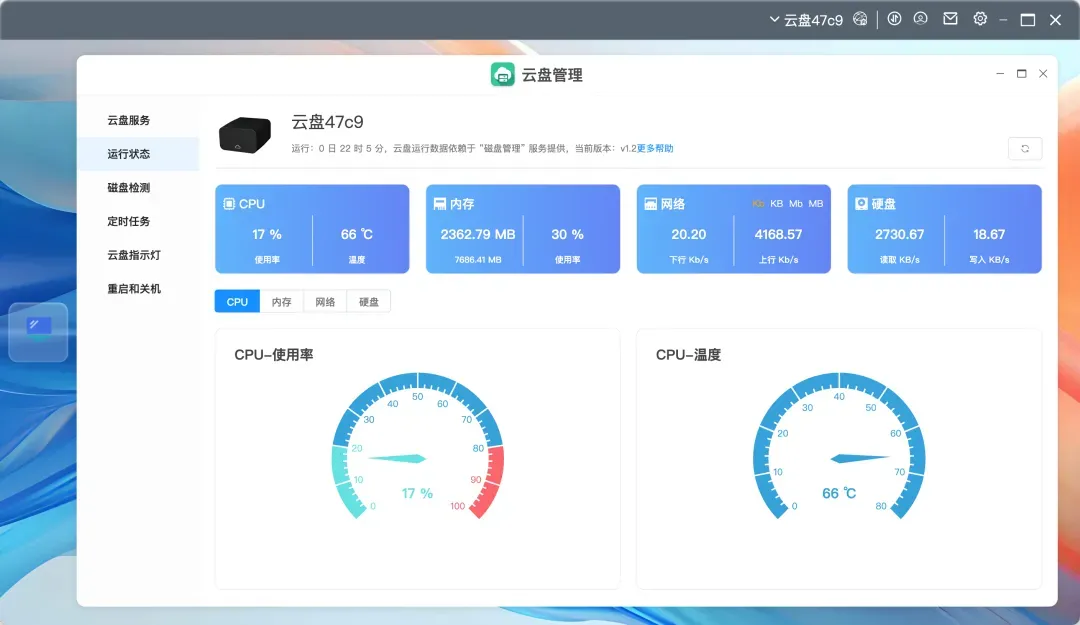
Task: Click the 云盘管理 window title text
Action: click(552, 75)
